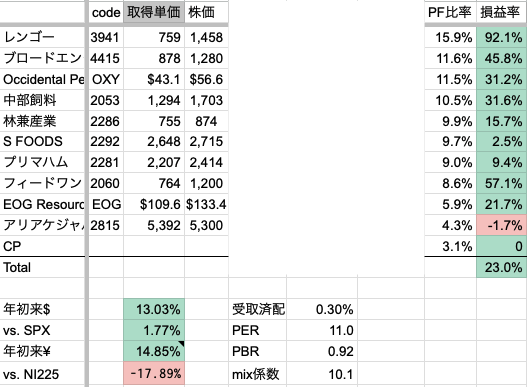Image resolution: width=527 pixels, height=387 pixels.
Task: Select the $133.4 price cell
Action: 206,204
